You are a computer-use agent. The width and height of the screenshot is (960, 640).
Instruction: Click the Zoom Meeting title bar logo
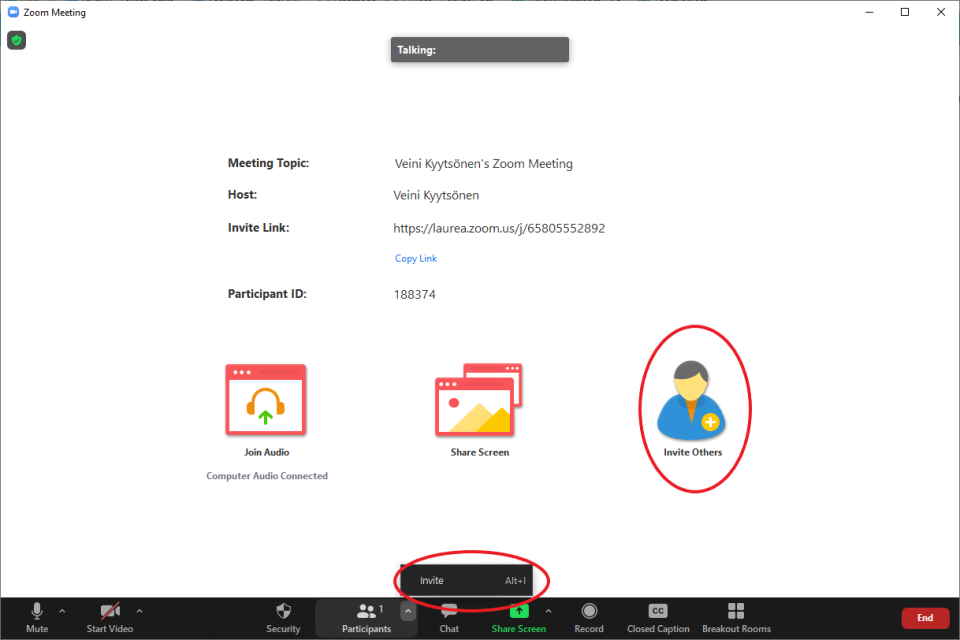point(13,12)
